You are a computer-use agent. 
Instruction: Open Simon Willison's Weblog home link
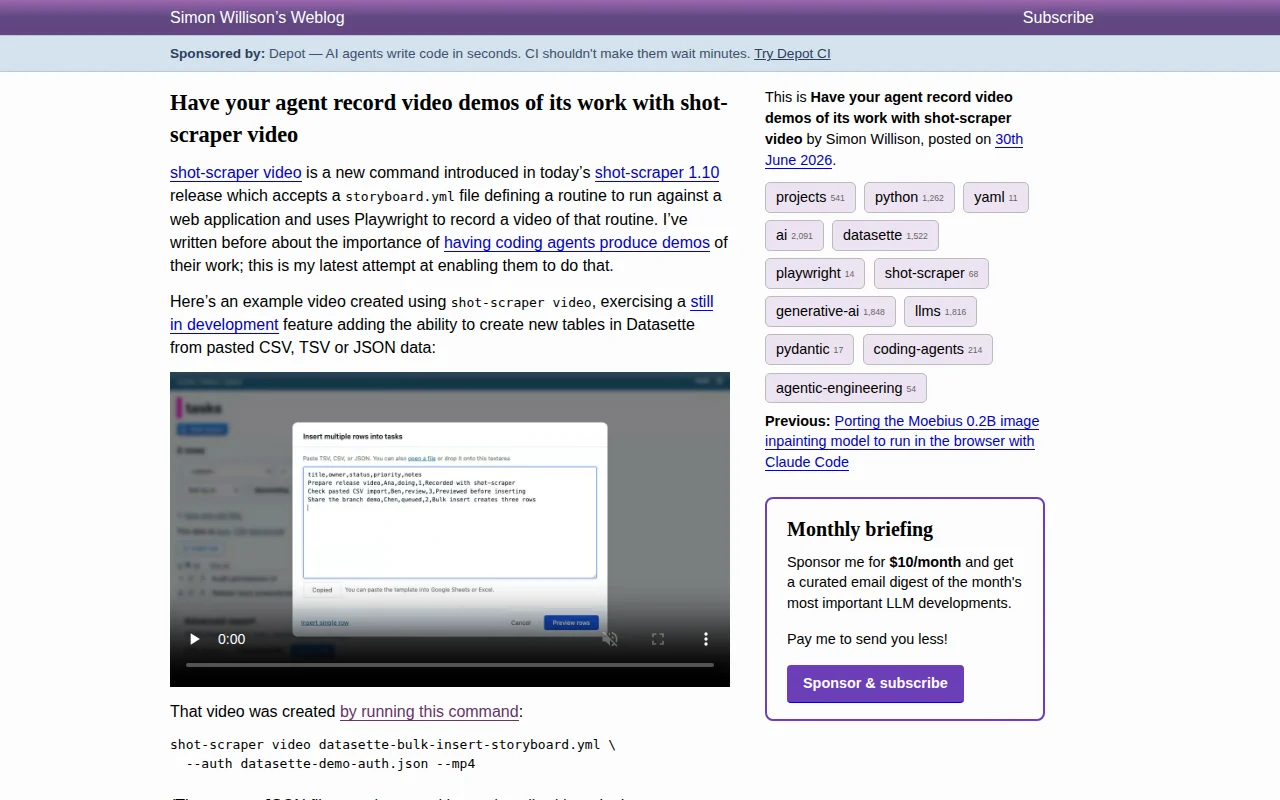(x=257, y=17)
